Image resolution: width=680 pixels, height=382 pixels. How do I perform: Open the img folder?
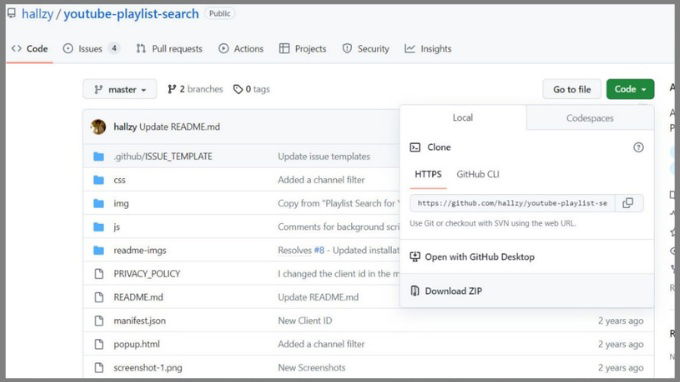pos(121,203)
